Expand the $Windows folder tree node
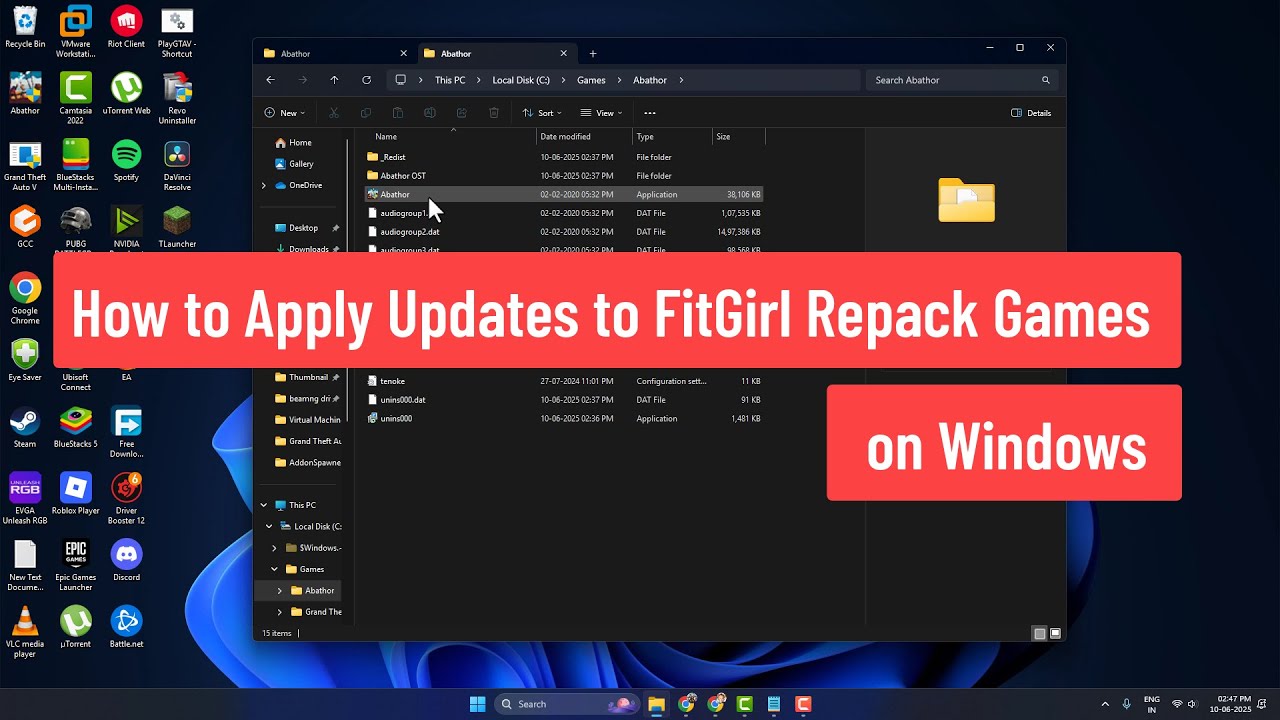Image resolution: width=1280 pixels, height=720 pixels. point(274,548)
